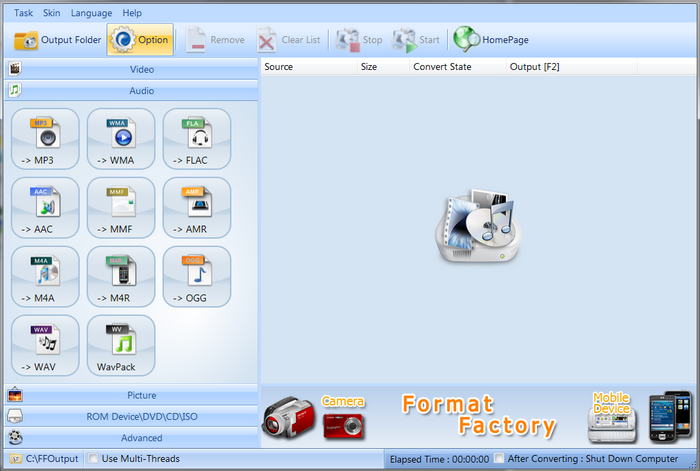Open the Help menu

(x=132, y=13)
